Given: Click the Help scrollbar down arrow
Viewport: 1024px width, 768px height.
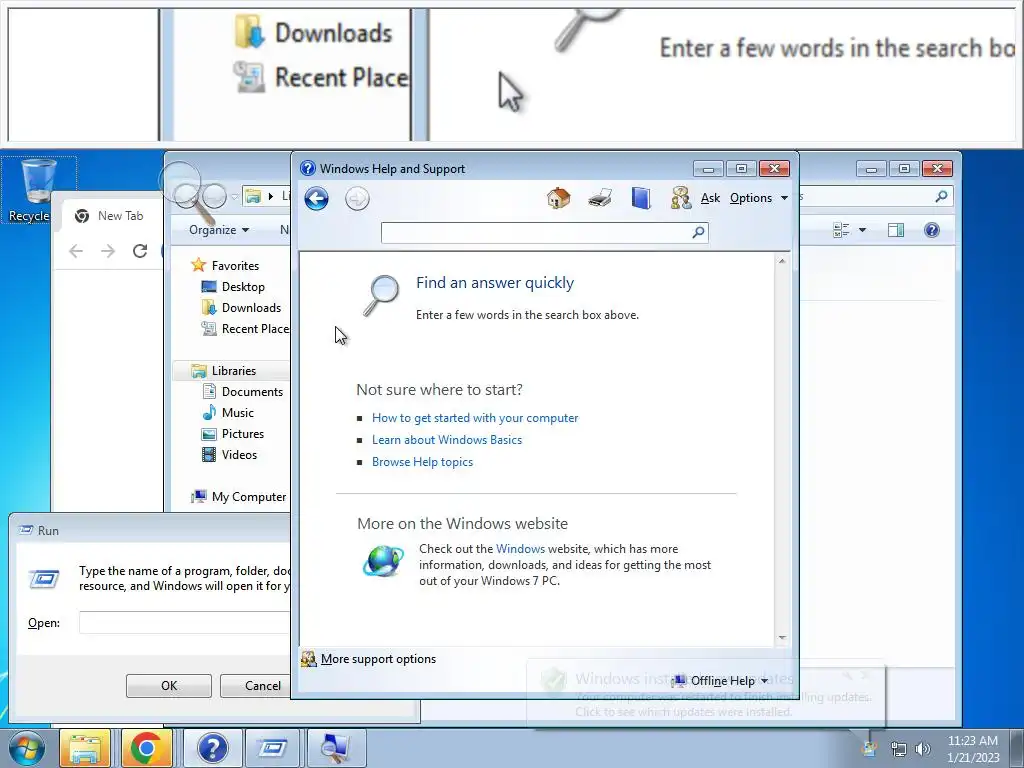Looking at the screenshot, I should pos(782,637).
